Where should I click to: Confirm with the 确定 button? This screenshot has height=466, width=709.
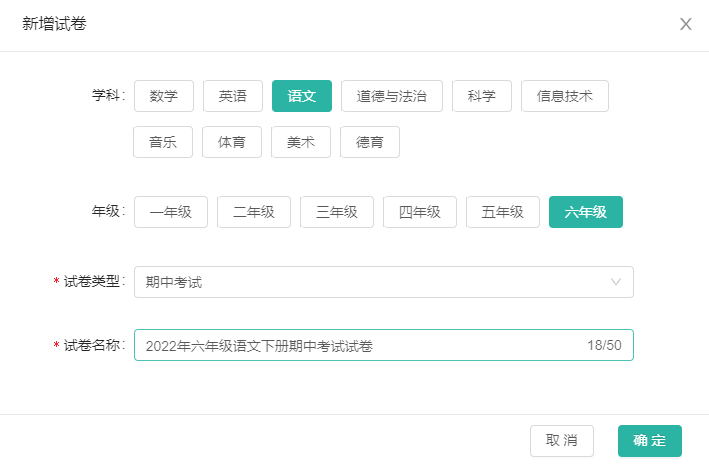tap(650, 441)
